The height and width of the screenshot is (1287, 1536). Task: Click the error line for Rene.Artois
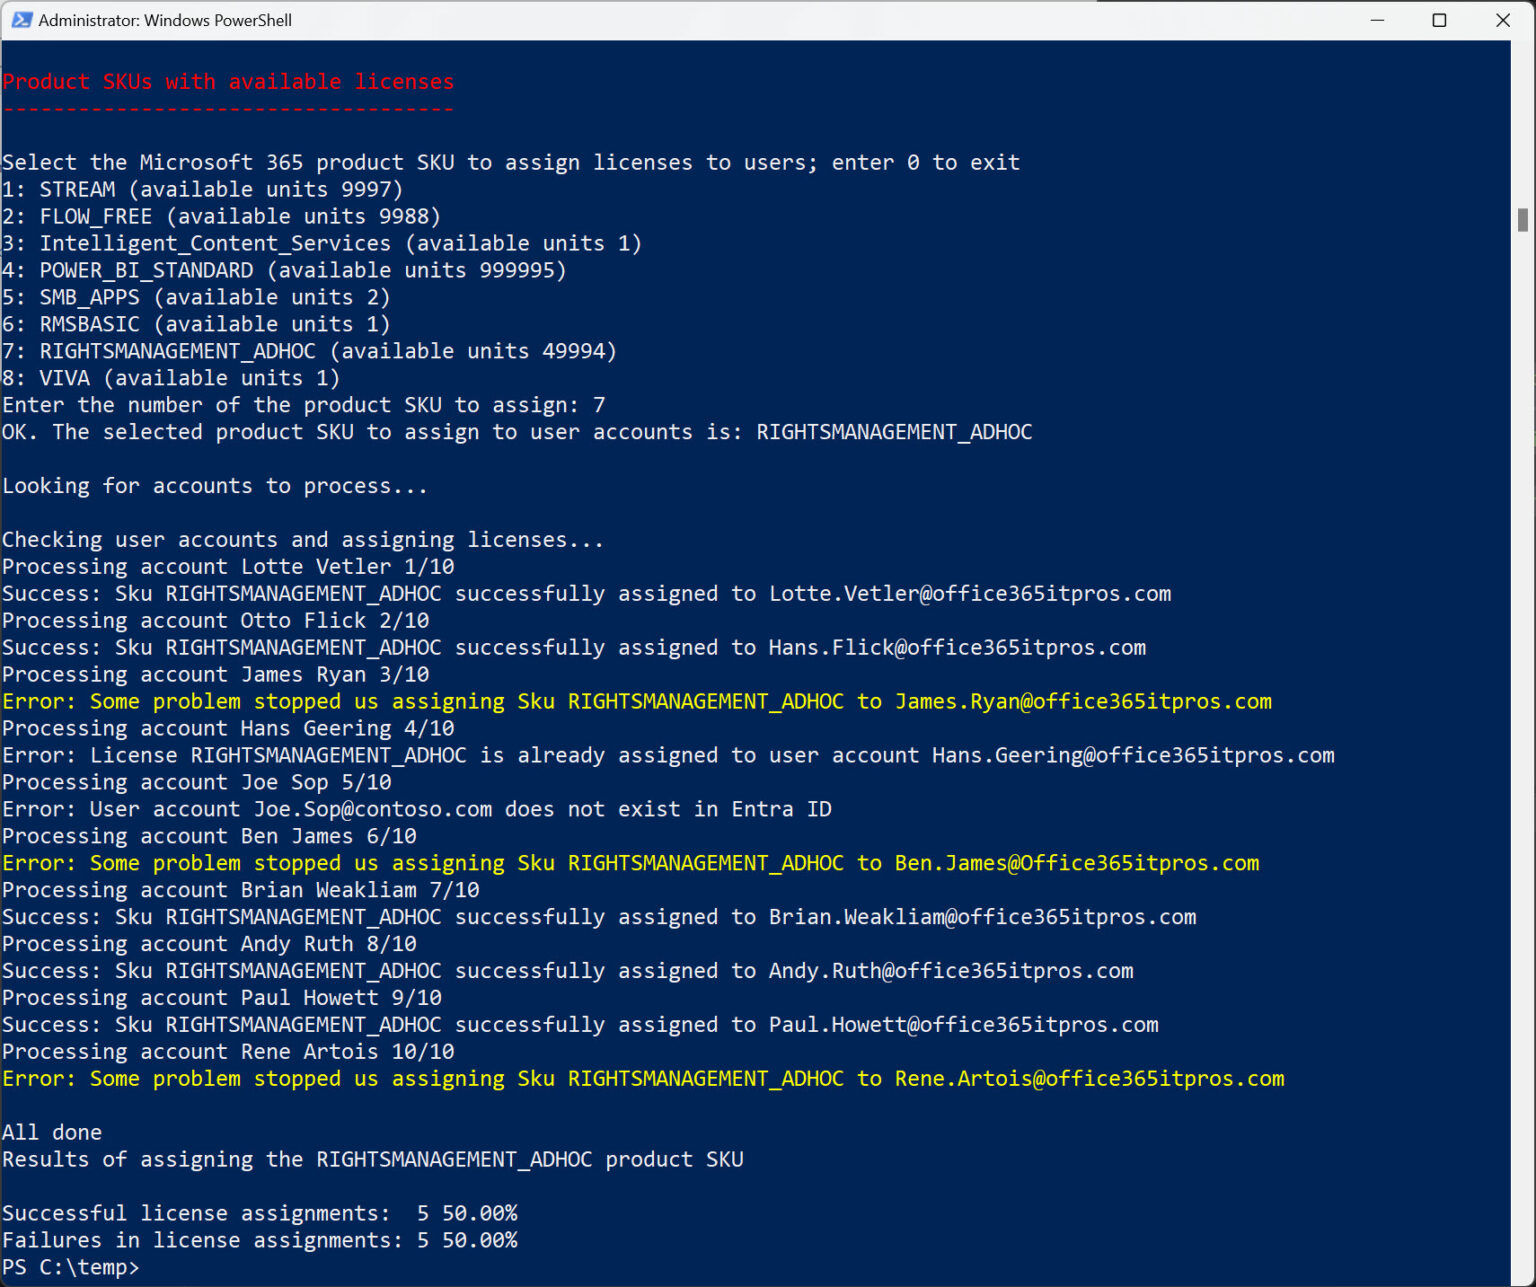(x=642, y=1078)
